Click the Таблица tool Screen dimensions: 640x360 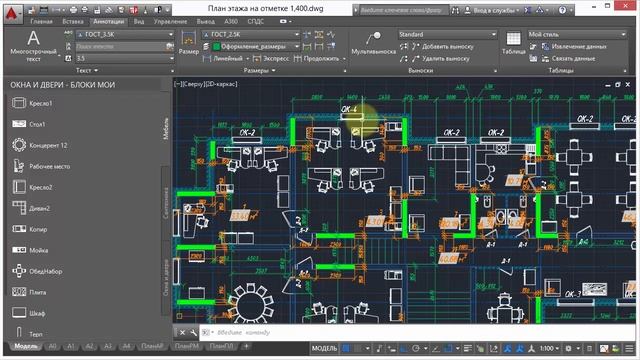coord(513,43)
